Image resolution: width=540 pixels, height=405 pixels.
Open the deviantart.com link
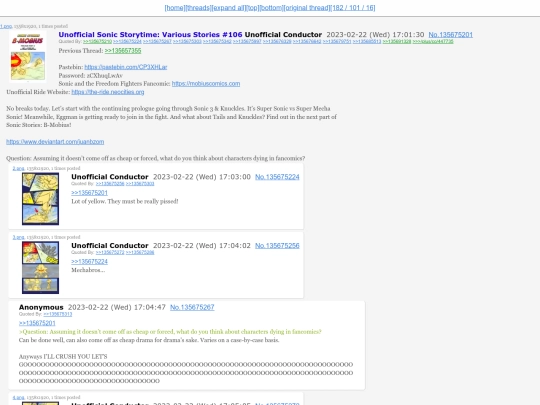point(55,142)
